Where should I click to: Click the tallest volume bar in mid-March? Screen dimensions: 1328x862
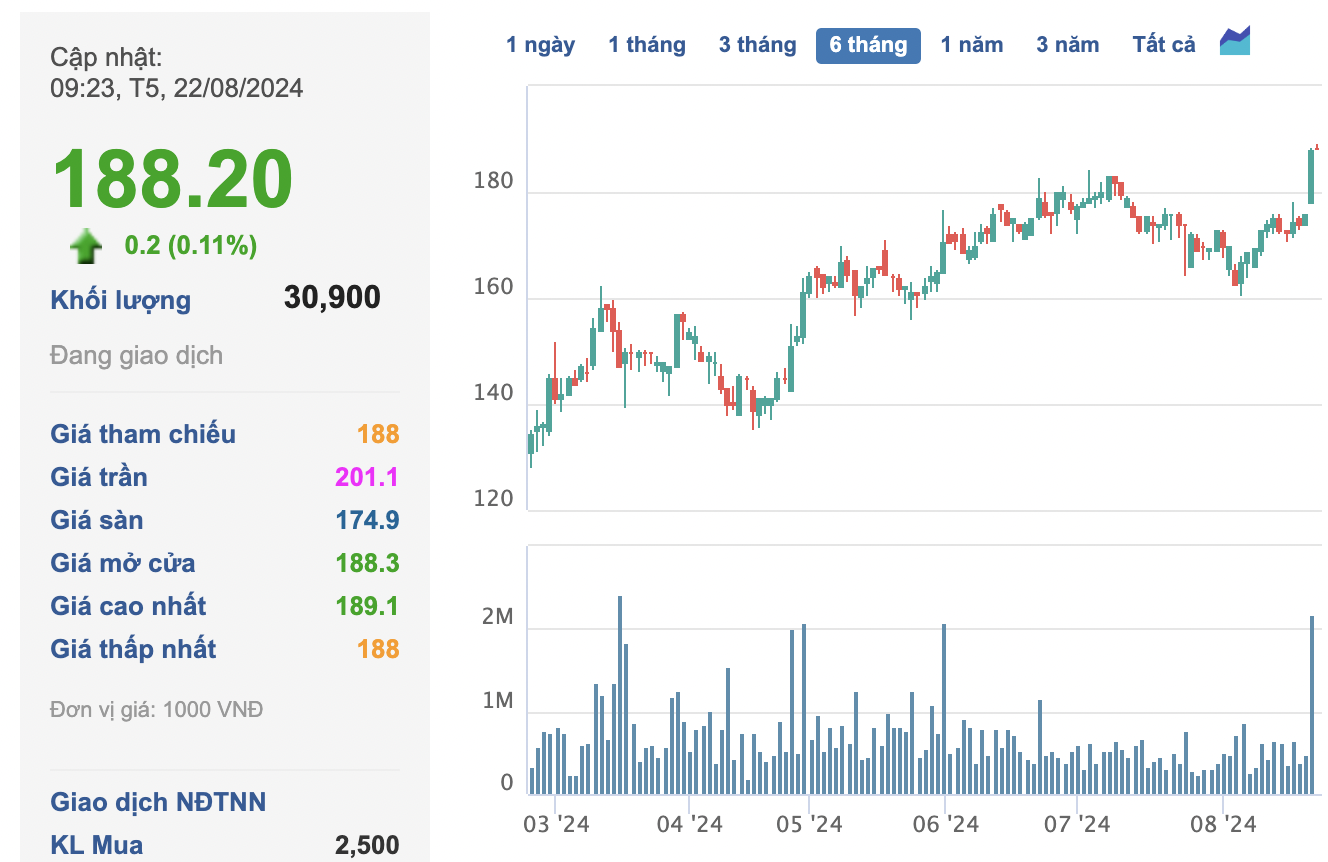pos(620,695)
